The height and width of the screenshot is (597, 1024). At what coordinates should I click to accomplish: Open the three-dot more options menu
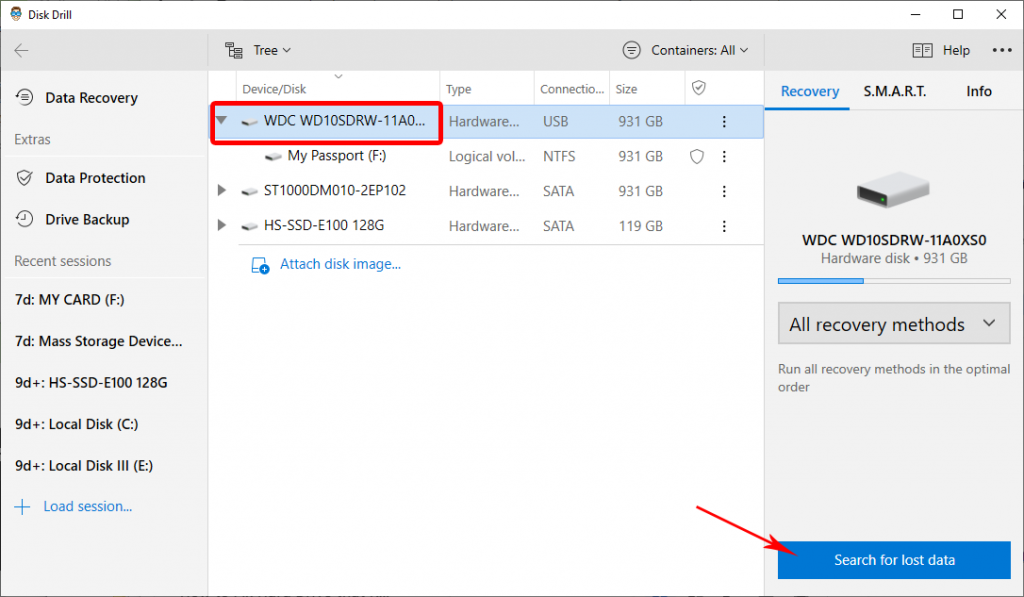coord(1001,51)
